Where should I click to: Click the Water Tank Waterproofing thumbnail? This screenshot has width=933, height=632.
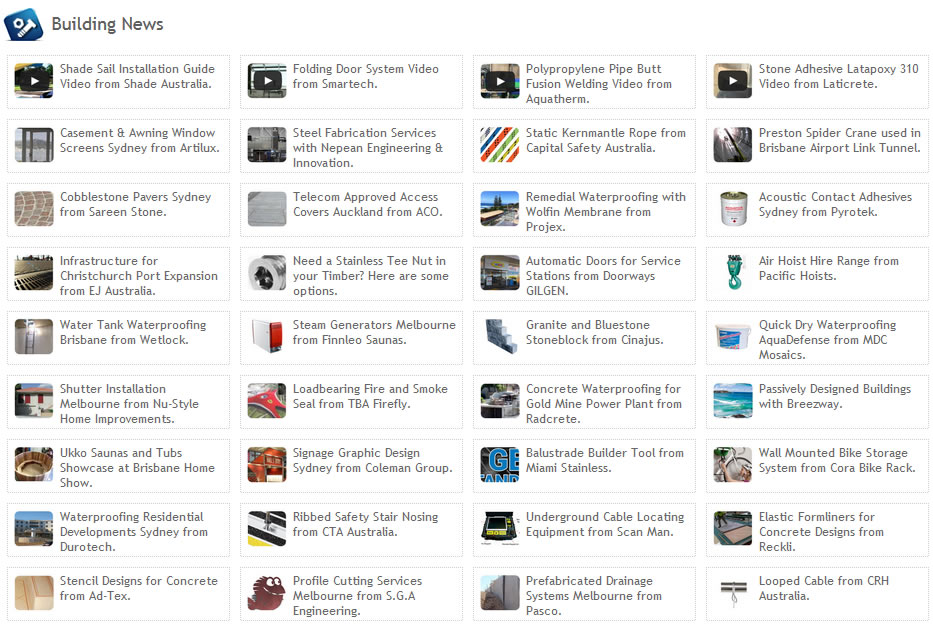(34, 337)
